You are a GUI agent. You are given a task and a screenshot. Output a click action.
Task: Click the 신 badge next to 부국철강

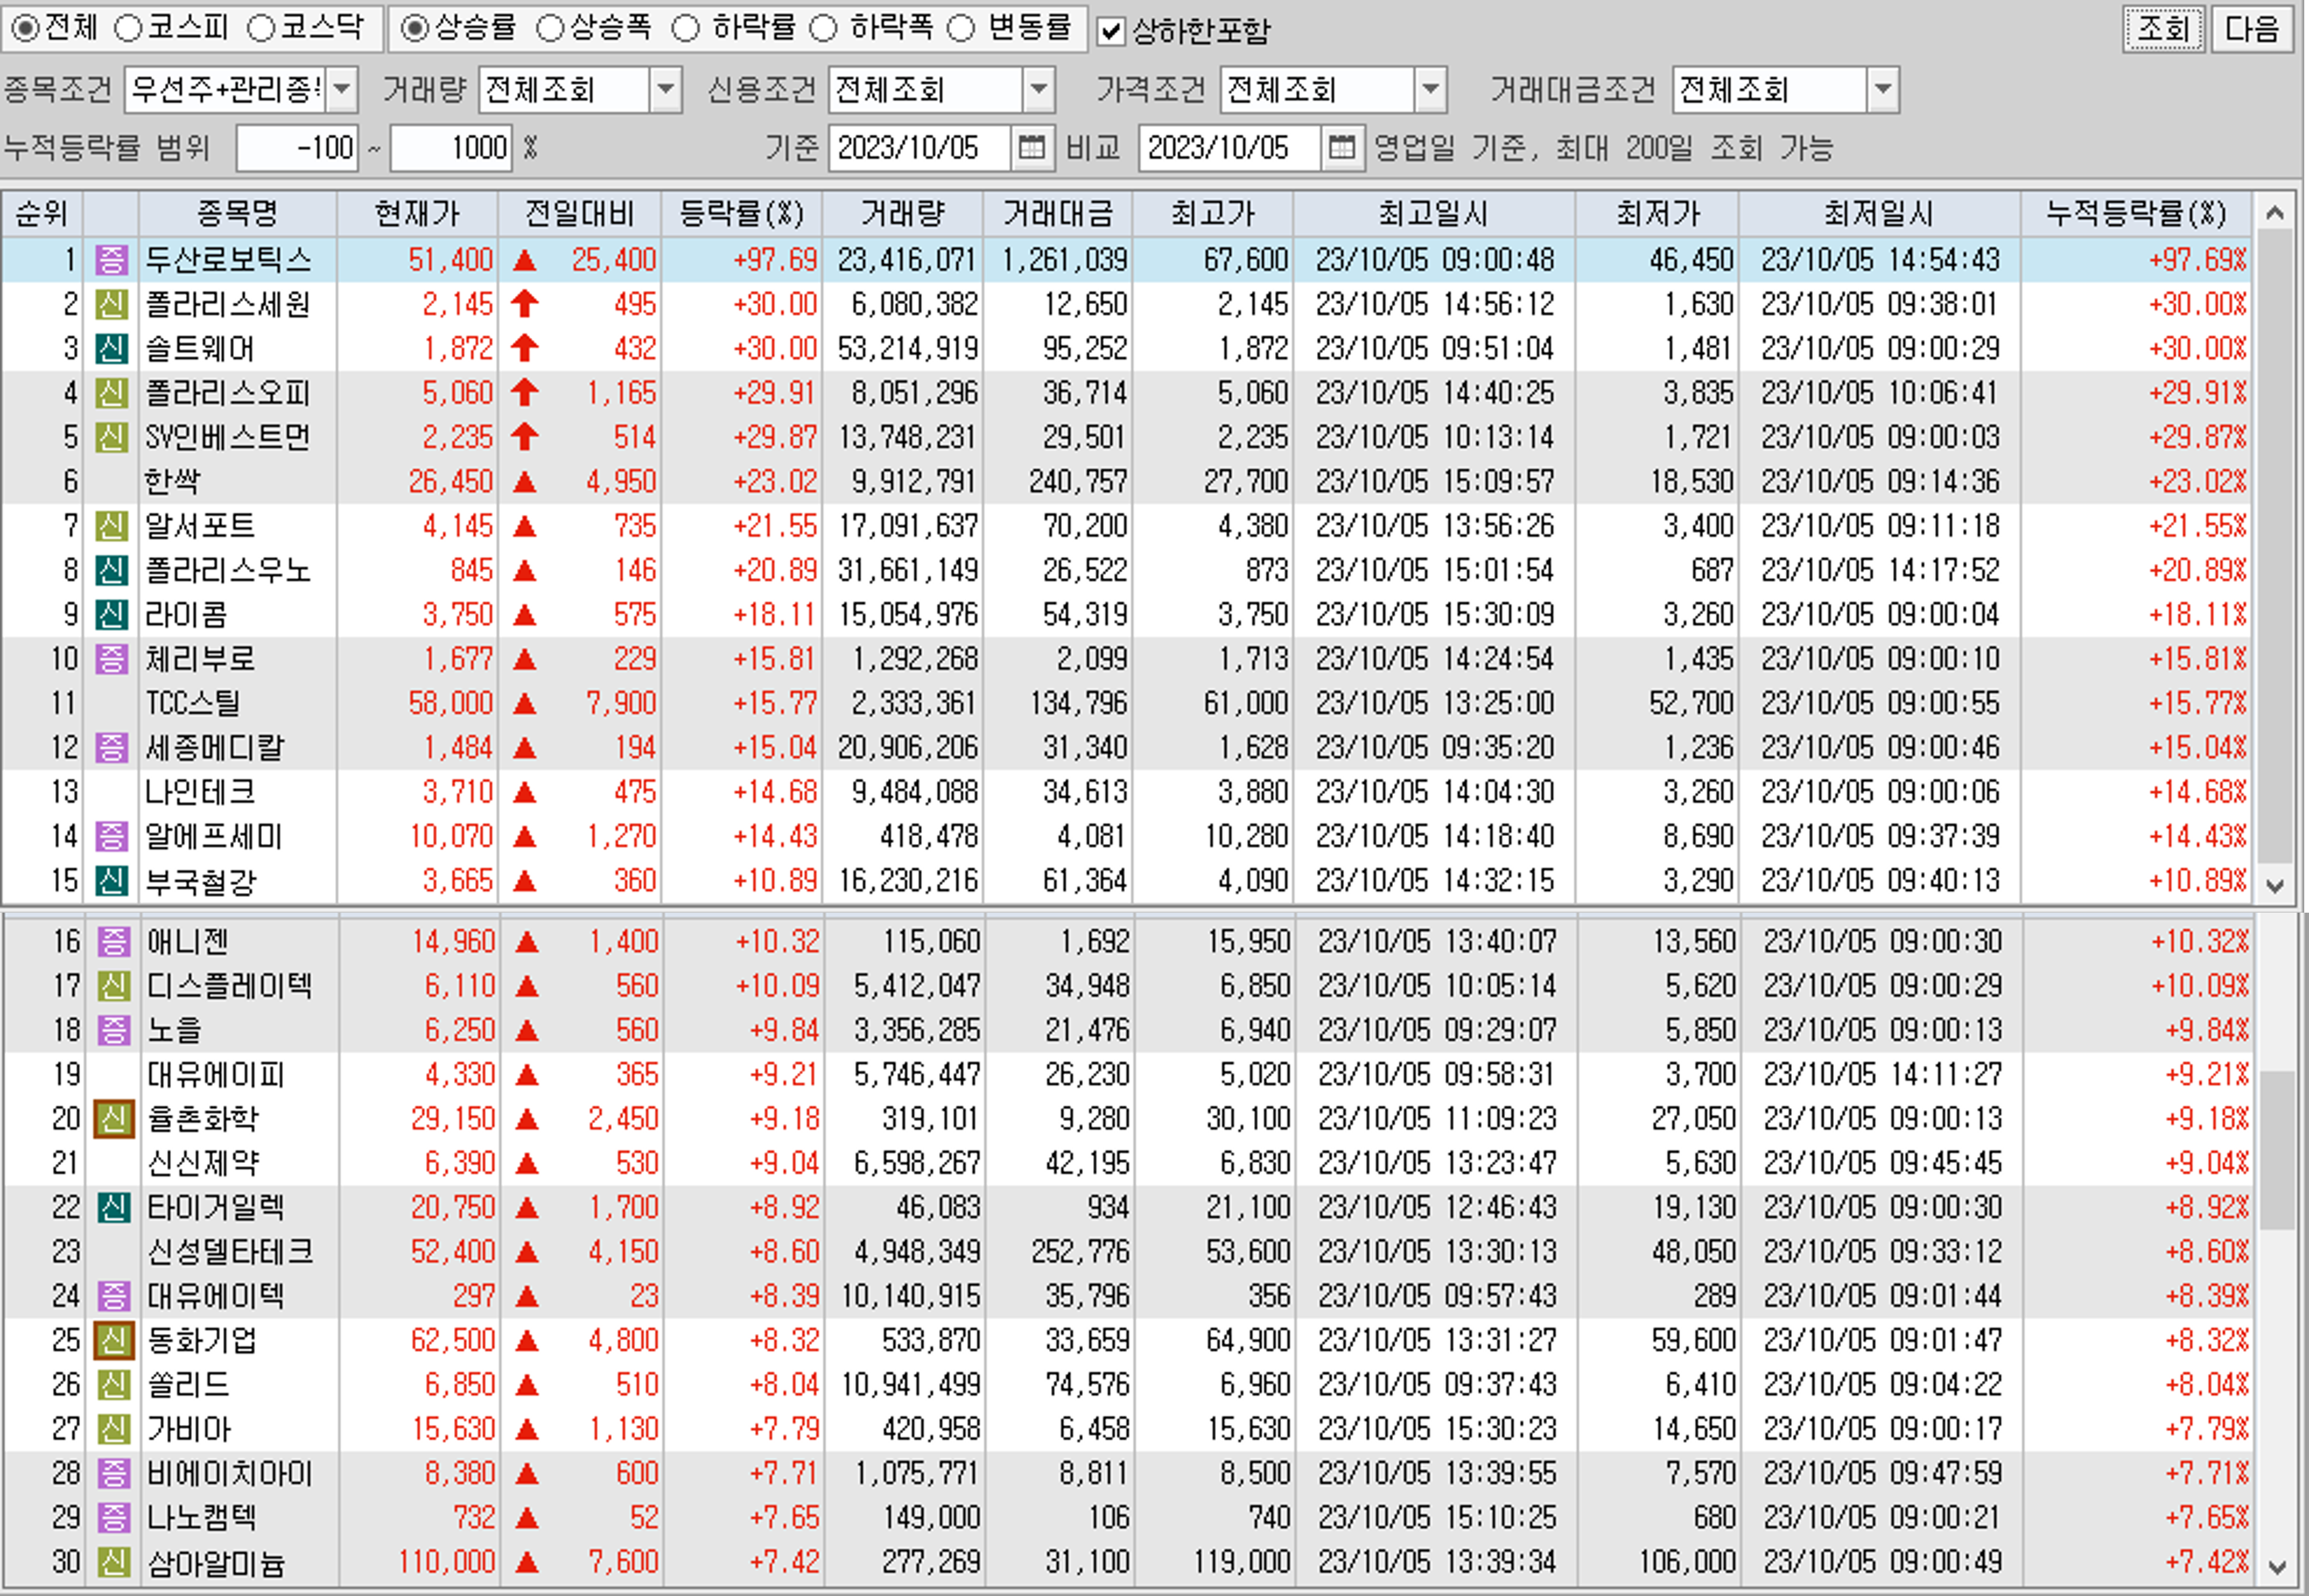click(x=111, y=880)
